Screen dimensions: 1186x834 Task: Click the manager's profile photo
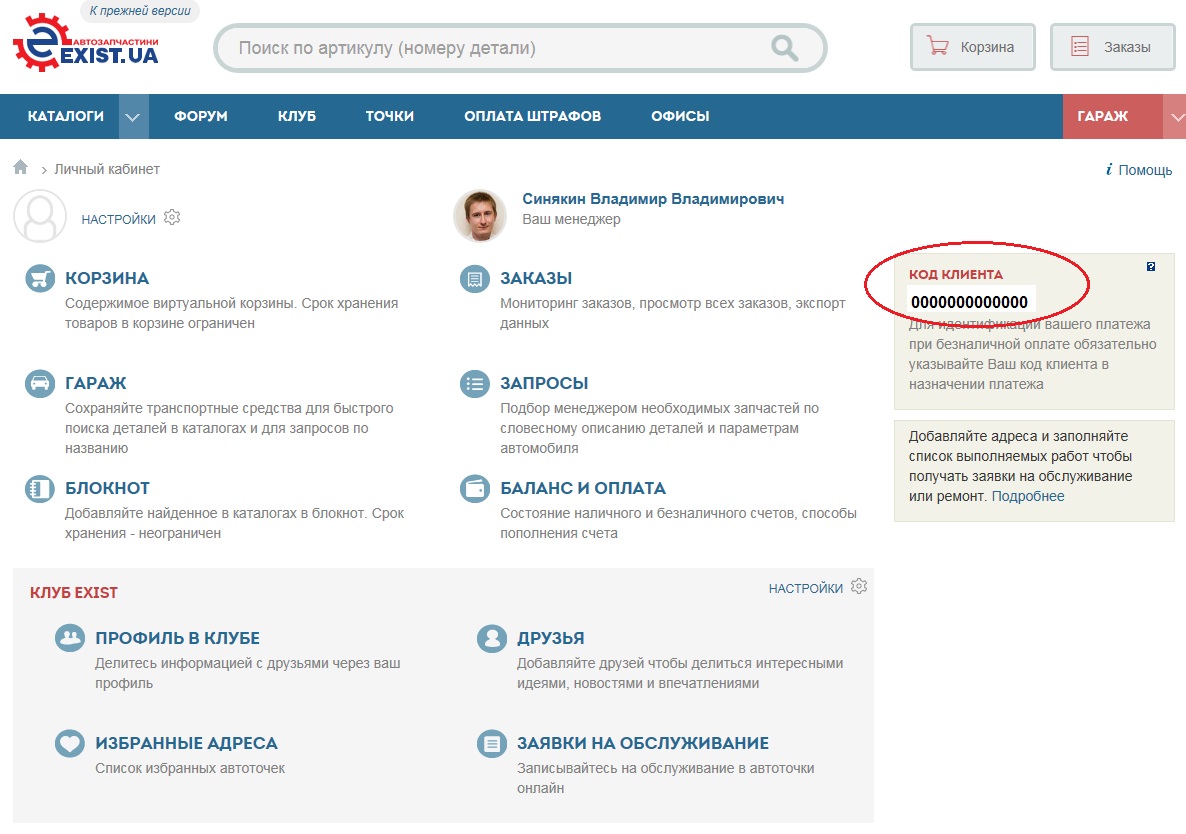pos(479,215)
